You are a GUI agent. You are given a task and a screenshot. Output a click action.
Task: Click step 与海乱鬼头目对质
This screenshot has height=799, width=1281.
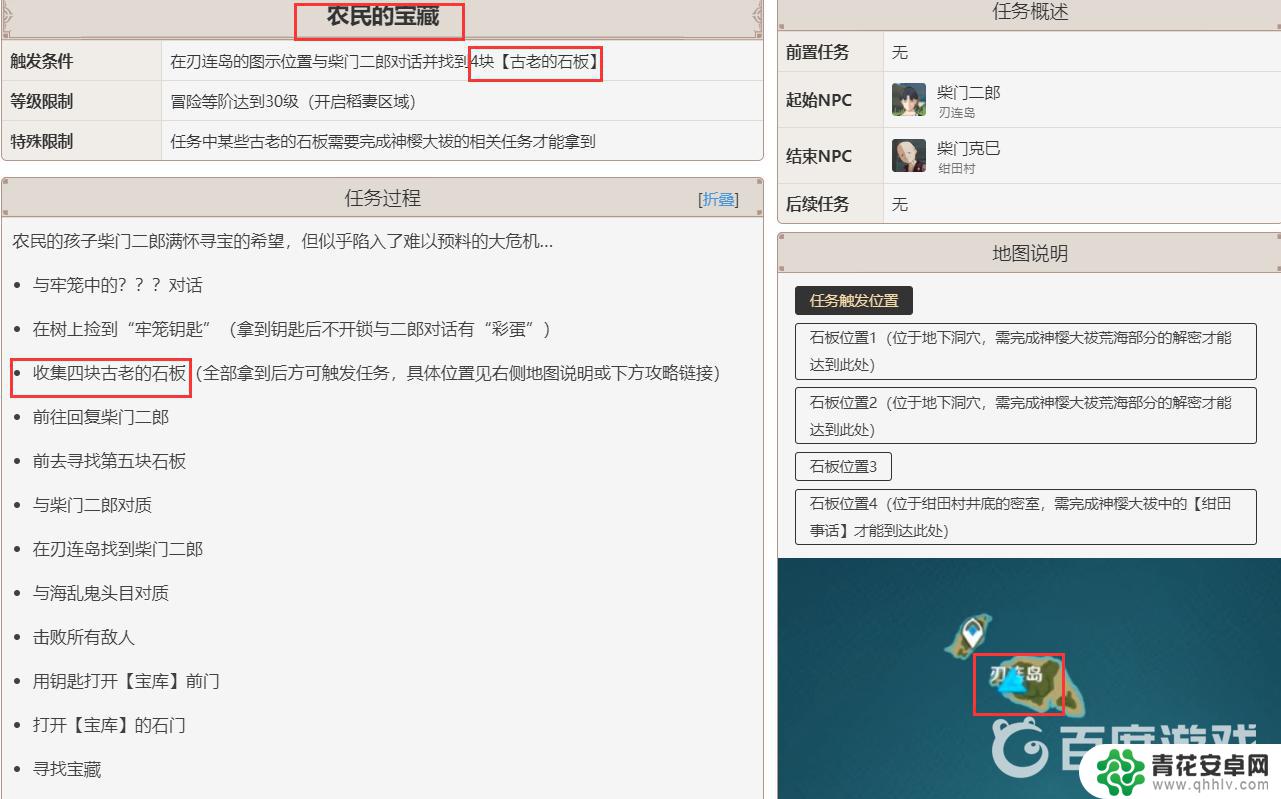coord(101,593)
